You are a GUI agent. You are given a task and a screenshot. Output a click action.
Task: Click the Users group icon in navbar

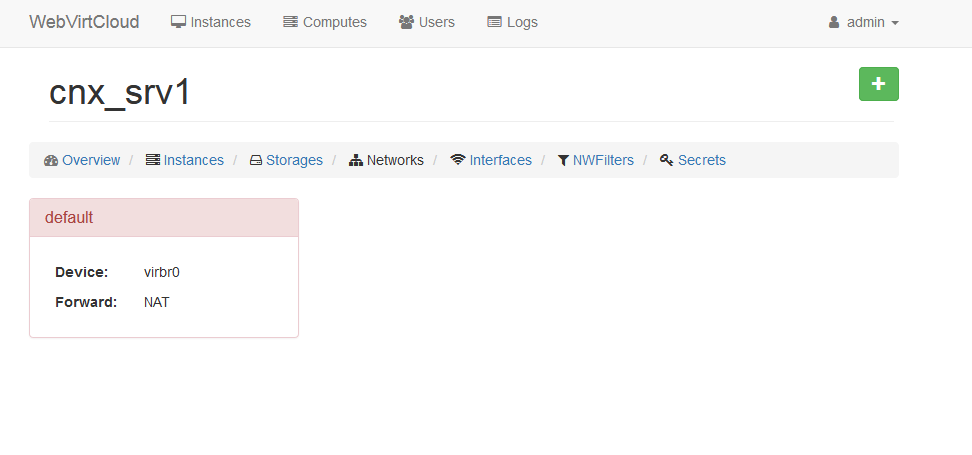click(x=406, y=22)
